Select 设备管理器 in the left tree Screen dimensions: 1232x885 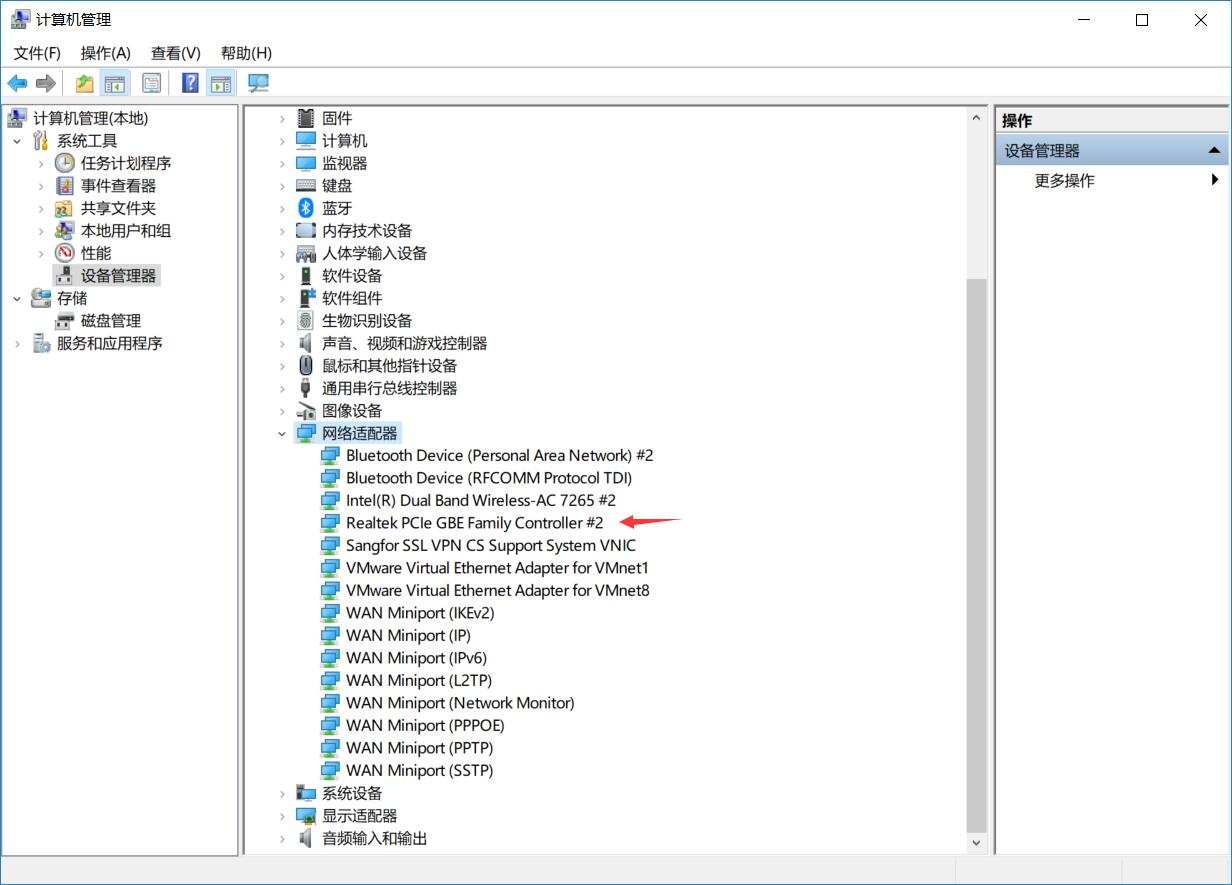119,276
